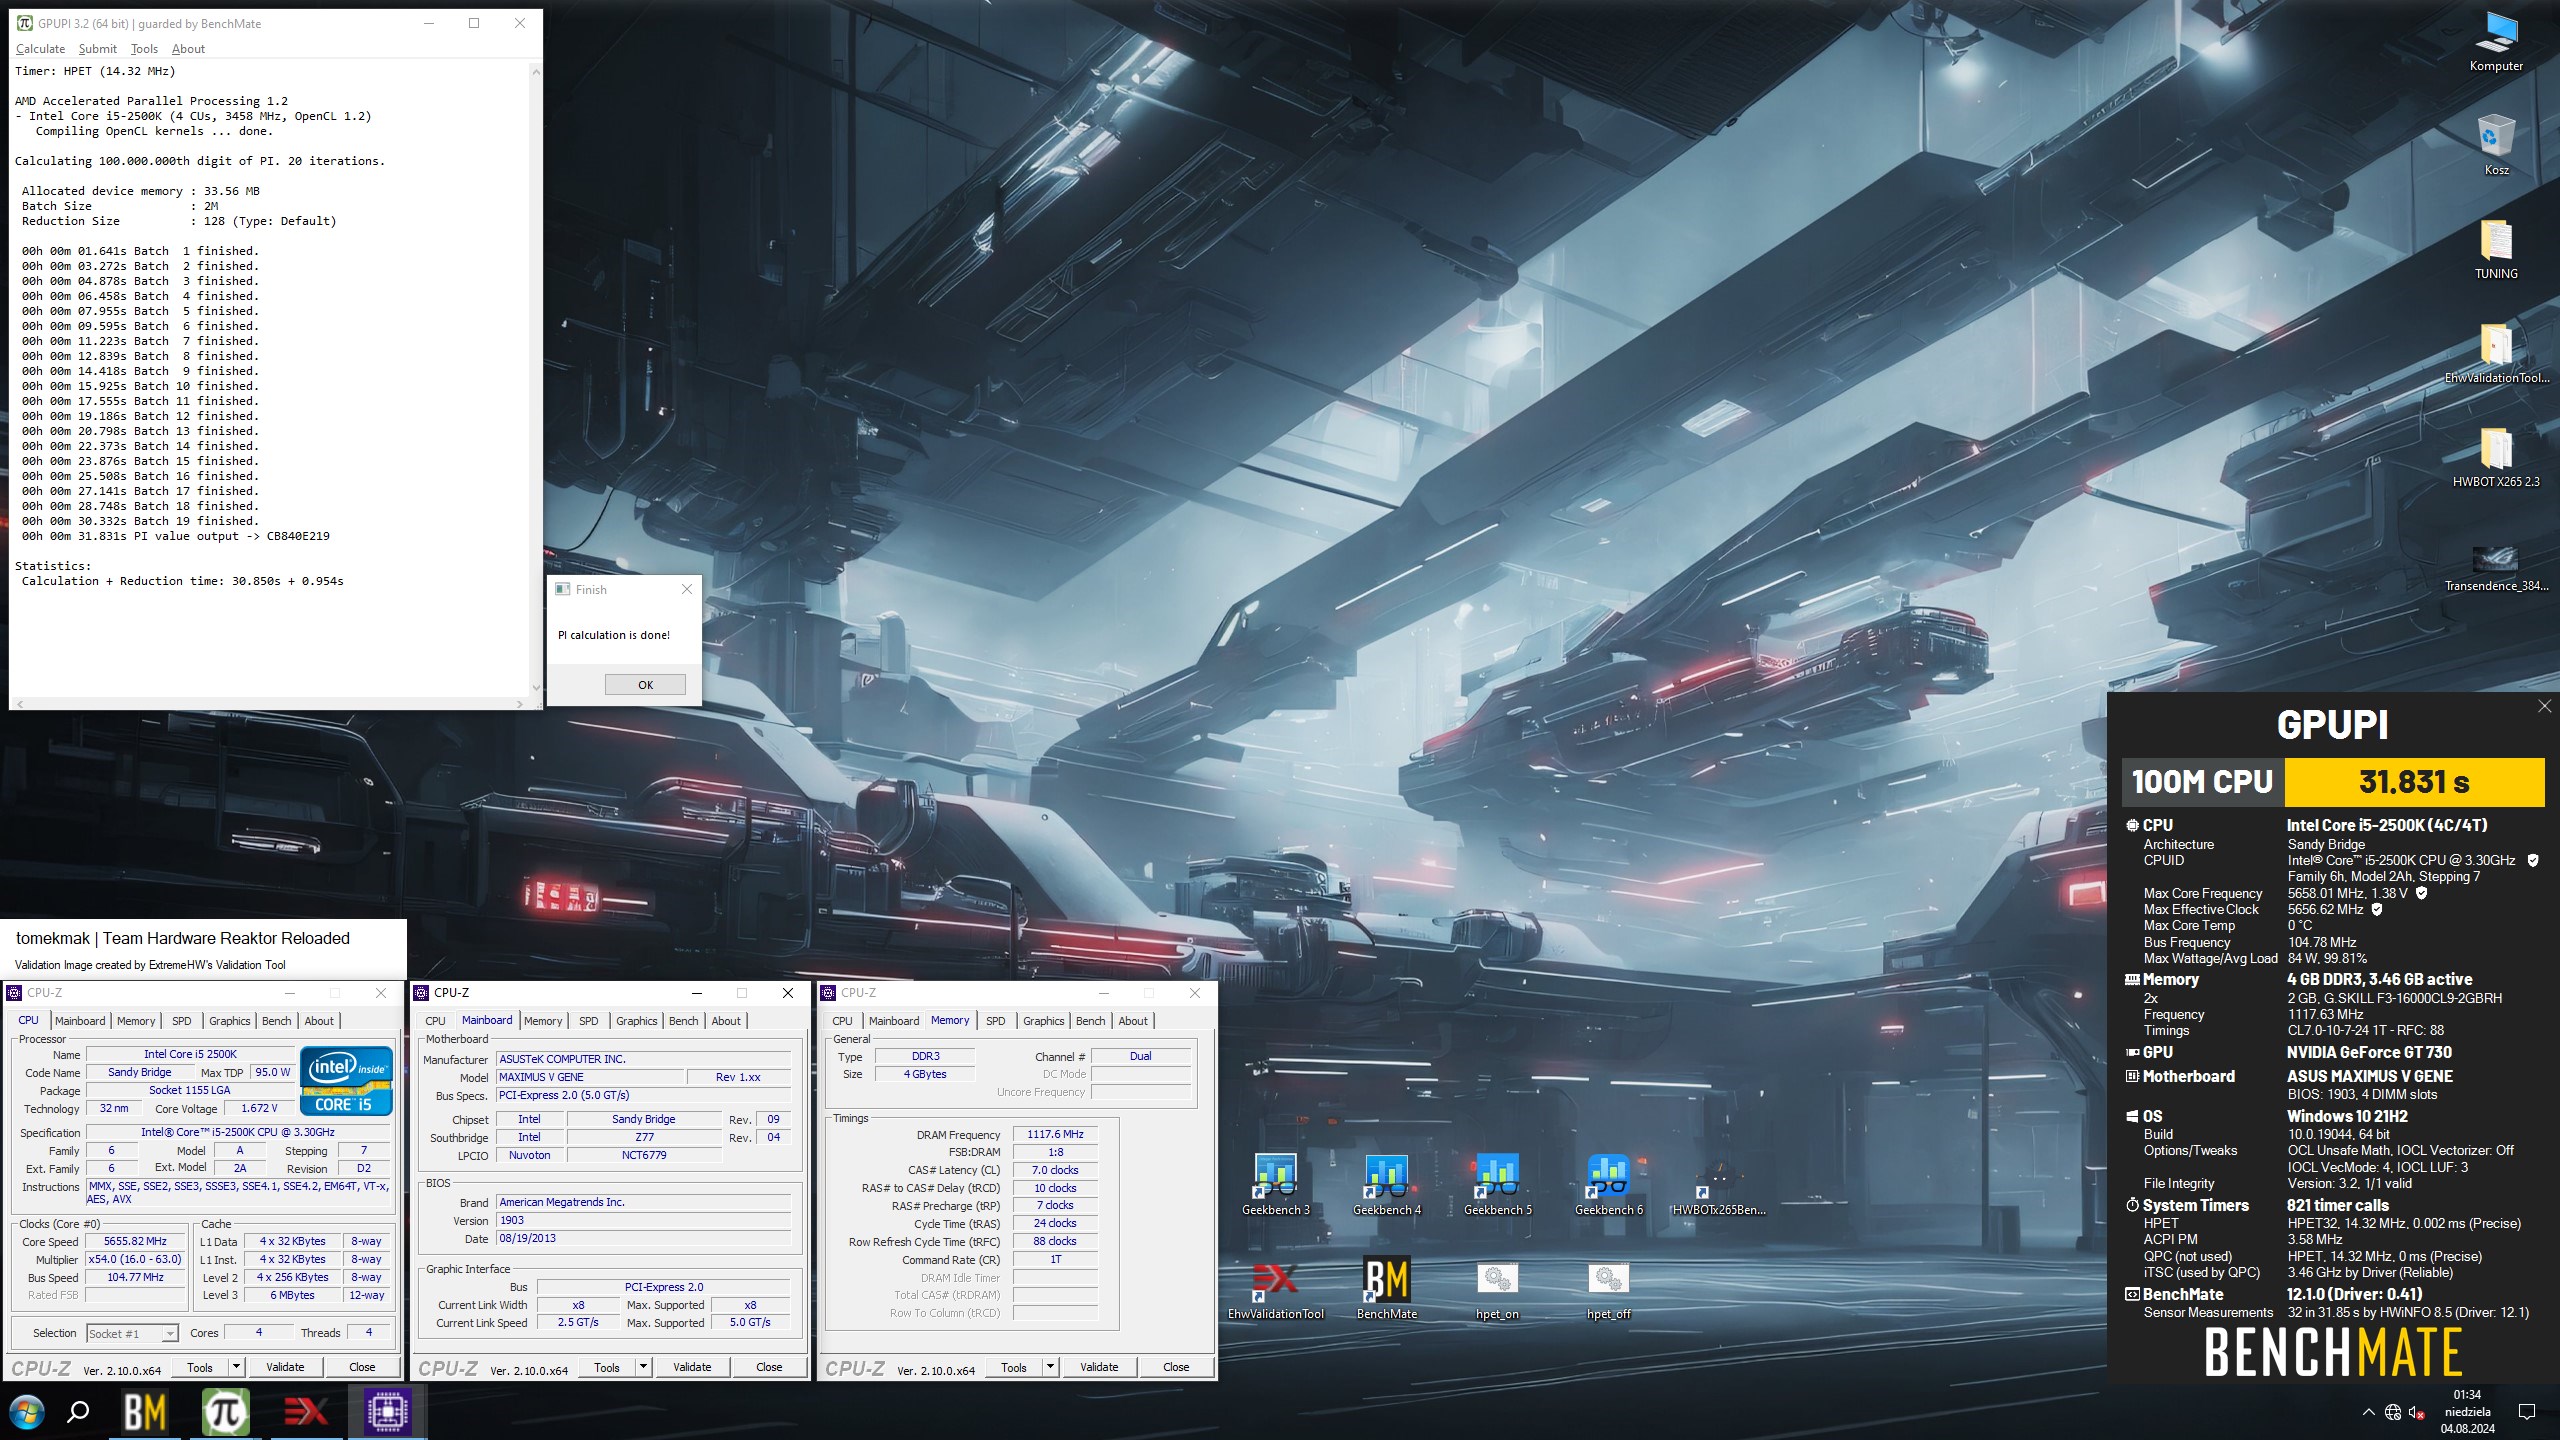The height and width of the screenshot is (1440, 2560).
Task: Click GPUPI vertical scrollbar up arrow
Action: coord(536,72)
